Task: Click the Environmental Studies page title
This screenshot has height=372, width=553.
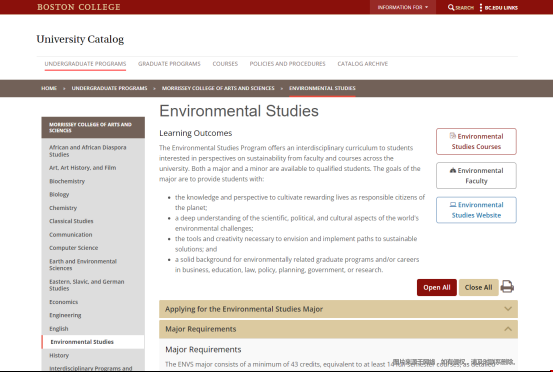Action: click(239, 111)
